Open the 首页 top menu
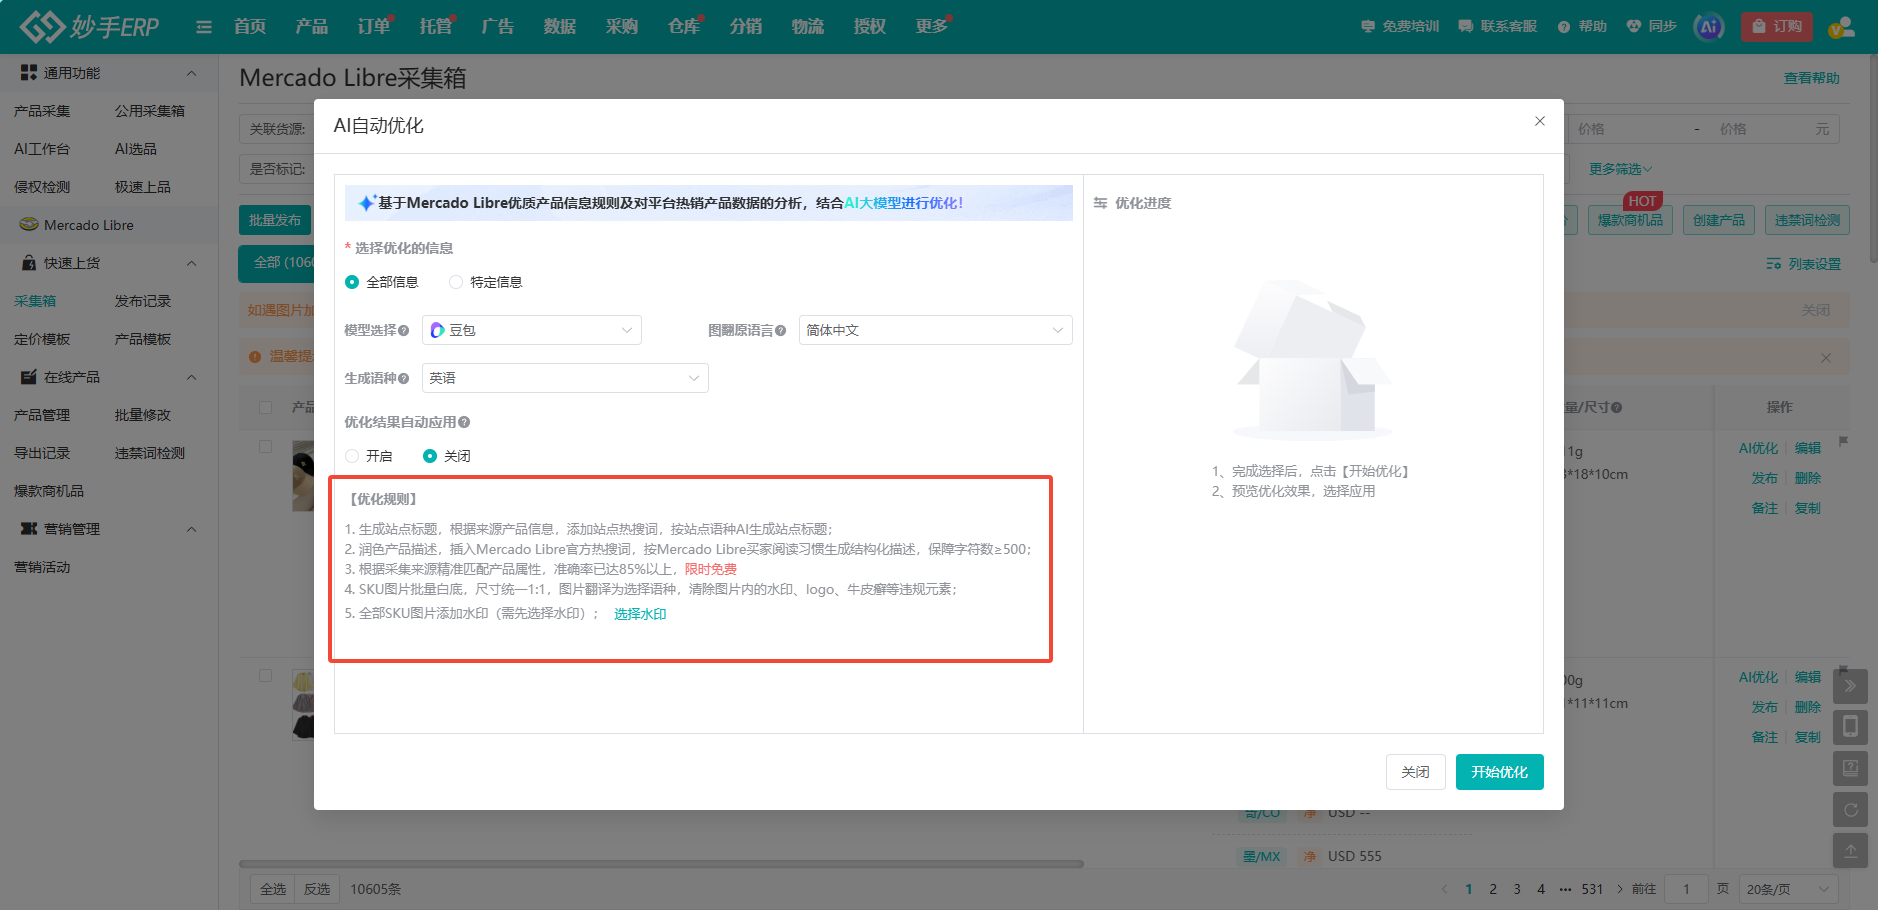Image resolution: width=1878 pixels, height=910 pixels. pyautogui.click(x=250, y=27)
